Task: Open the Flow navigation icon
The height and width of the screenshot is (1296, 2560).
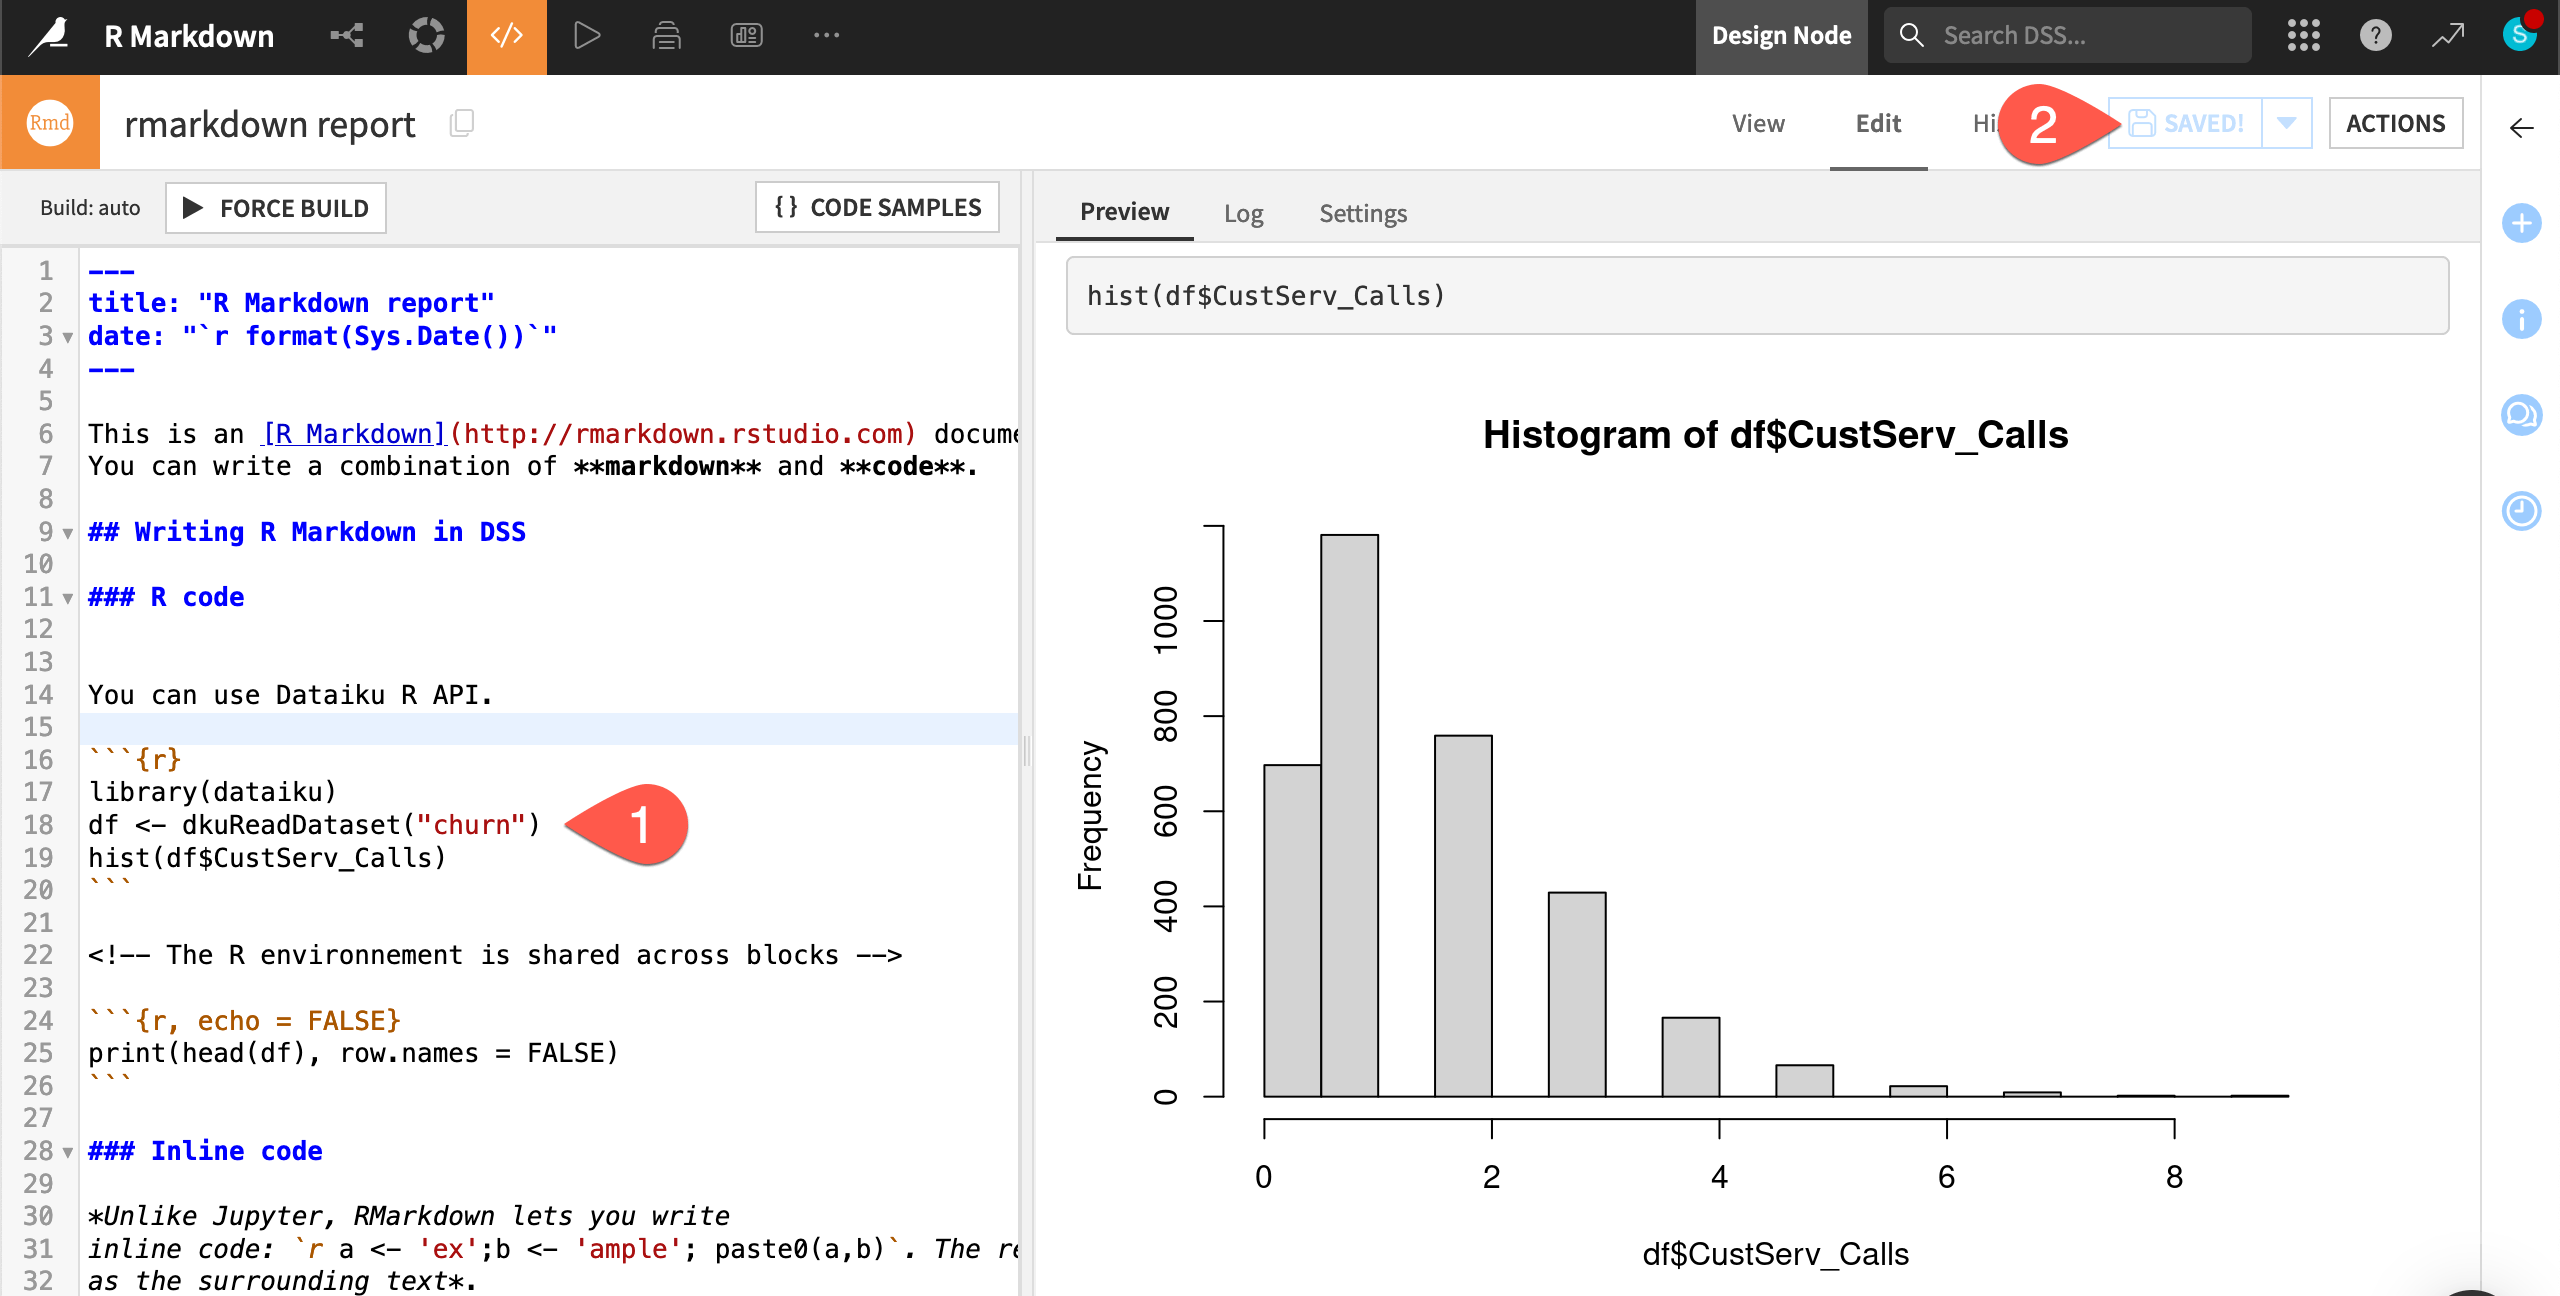Action: pyautogui.click(x=346, y=35)
